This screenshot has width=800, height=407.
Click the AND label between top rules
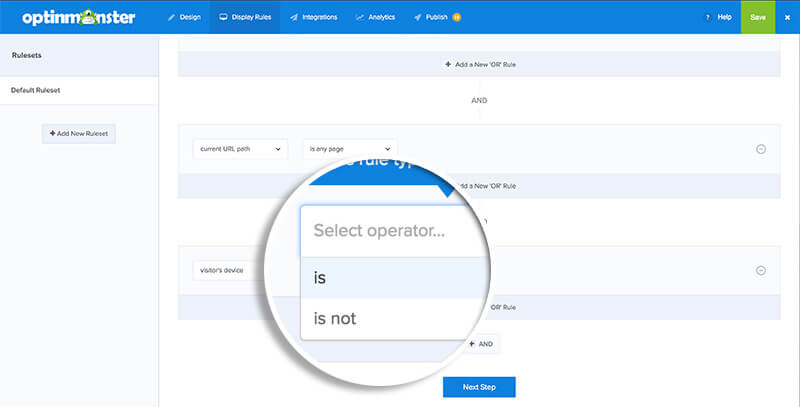479,100
